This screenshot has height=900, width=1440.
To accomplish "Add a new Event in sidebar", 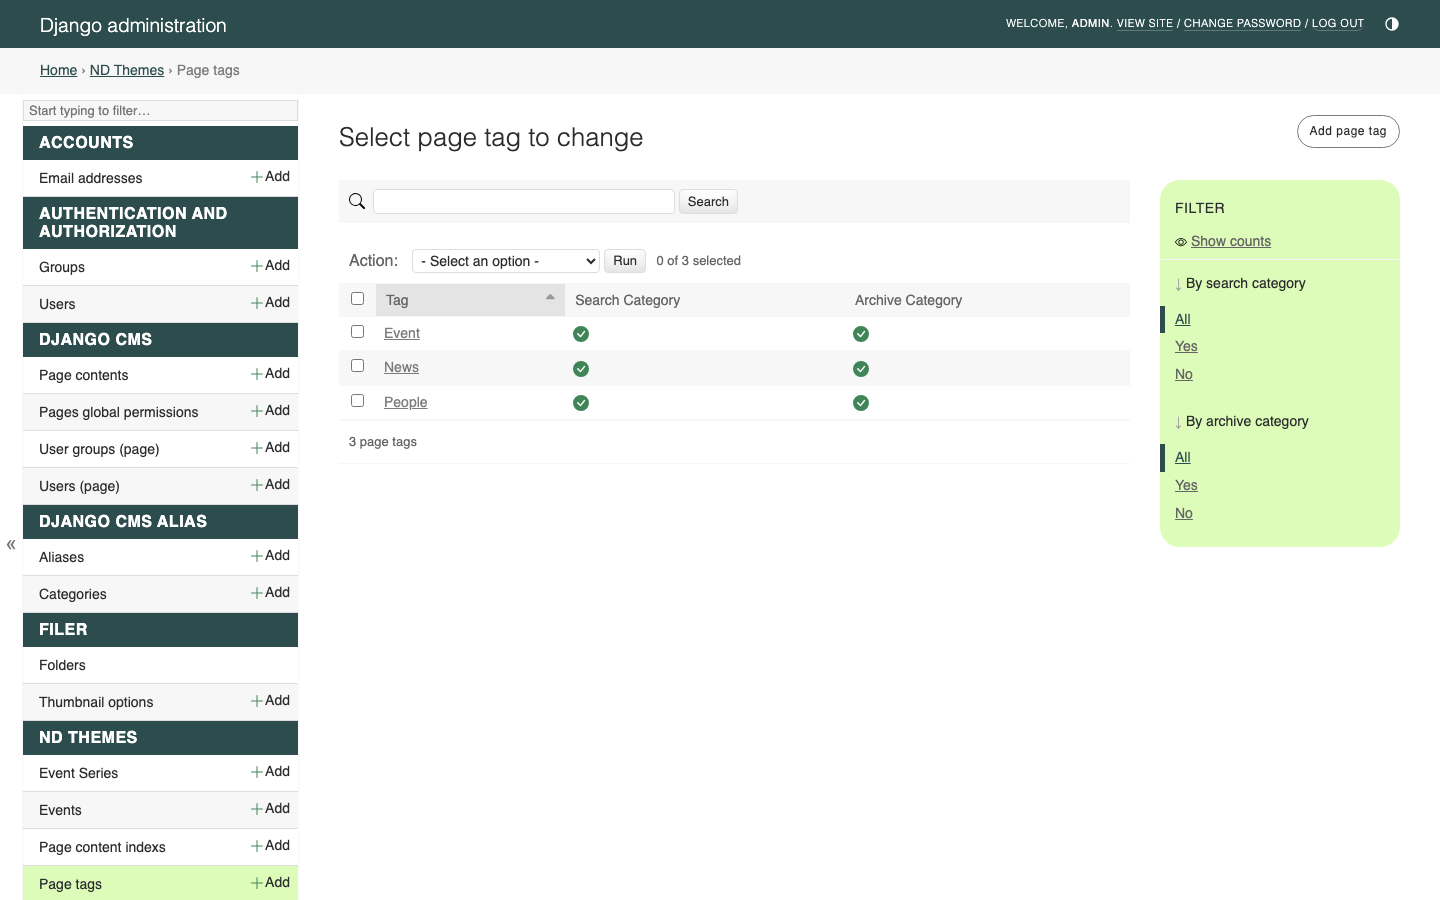I will pos(270,809).
